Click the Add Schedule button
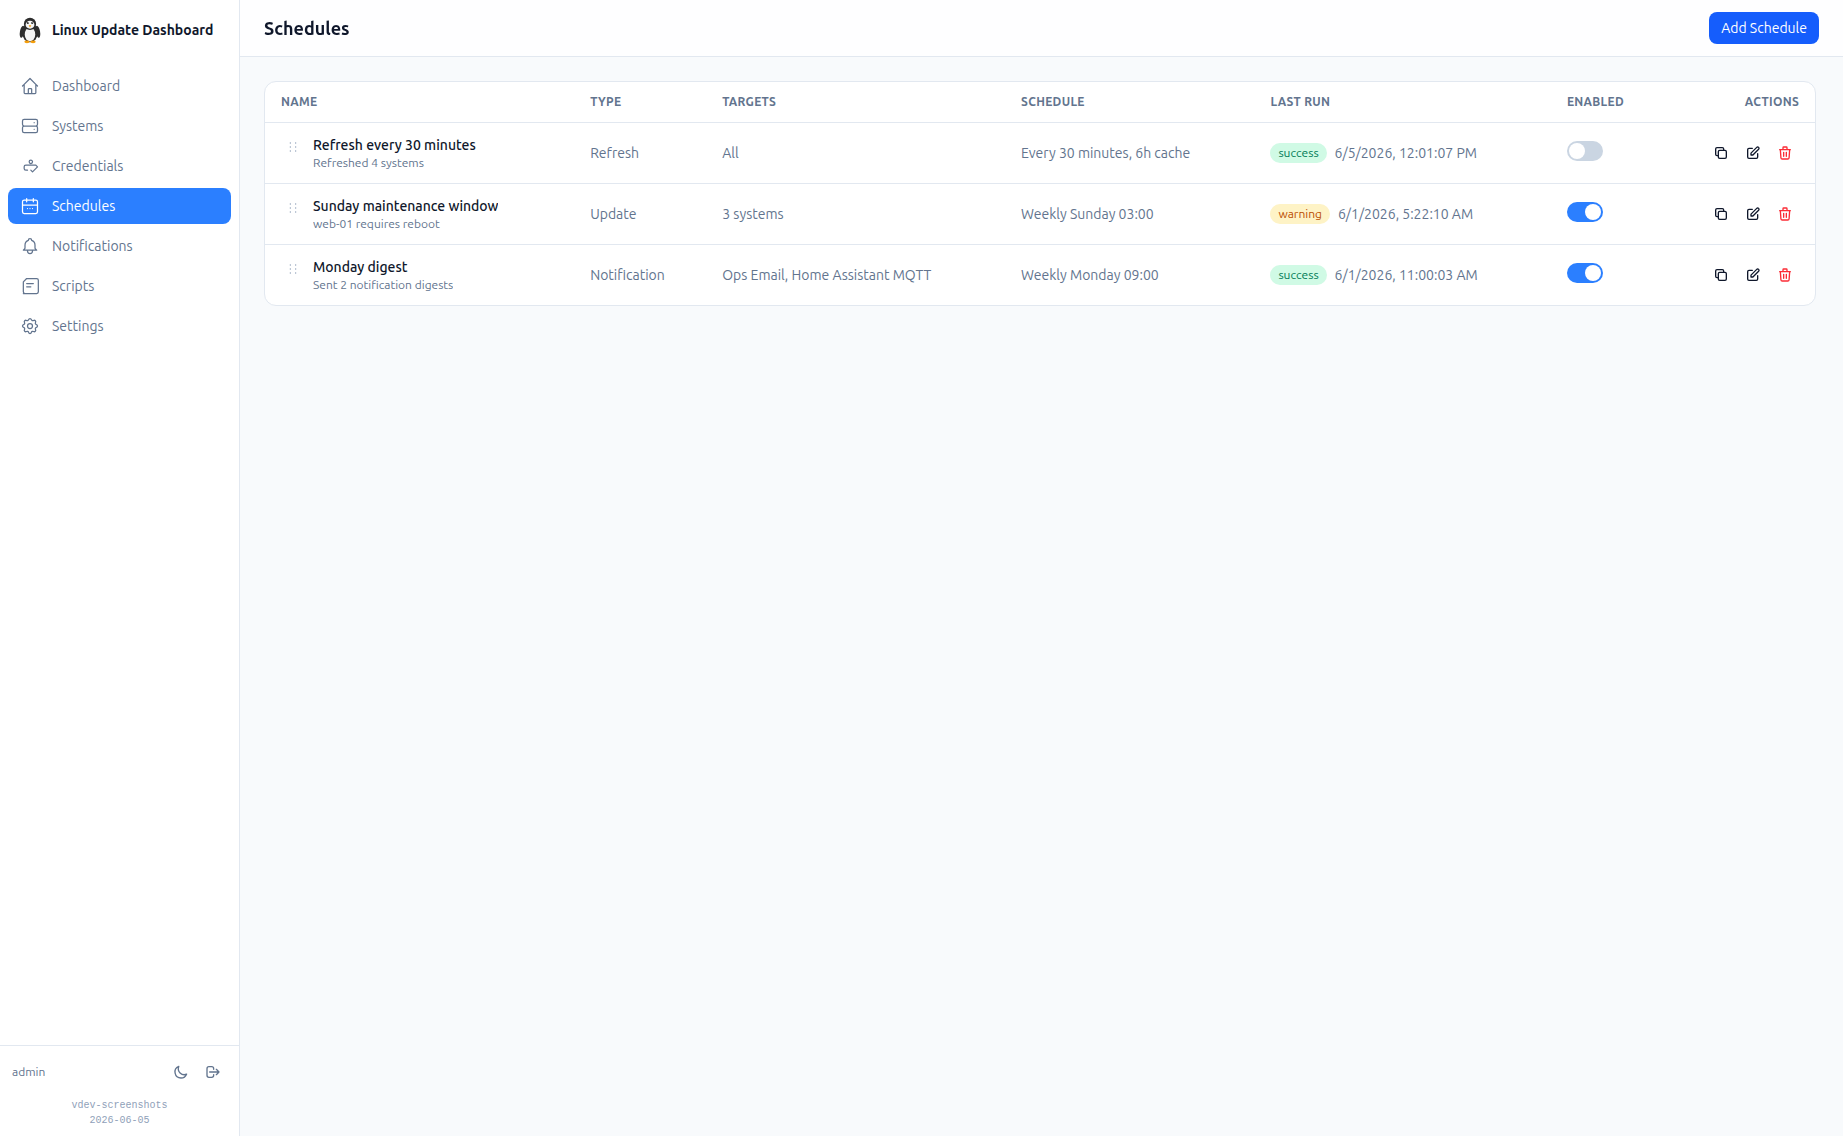1843x1136 pixels. pos(1763,28)
